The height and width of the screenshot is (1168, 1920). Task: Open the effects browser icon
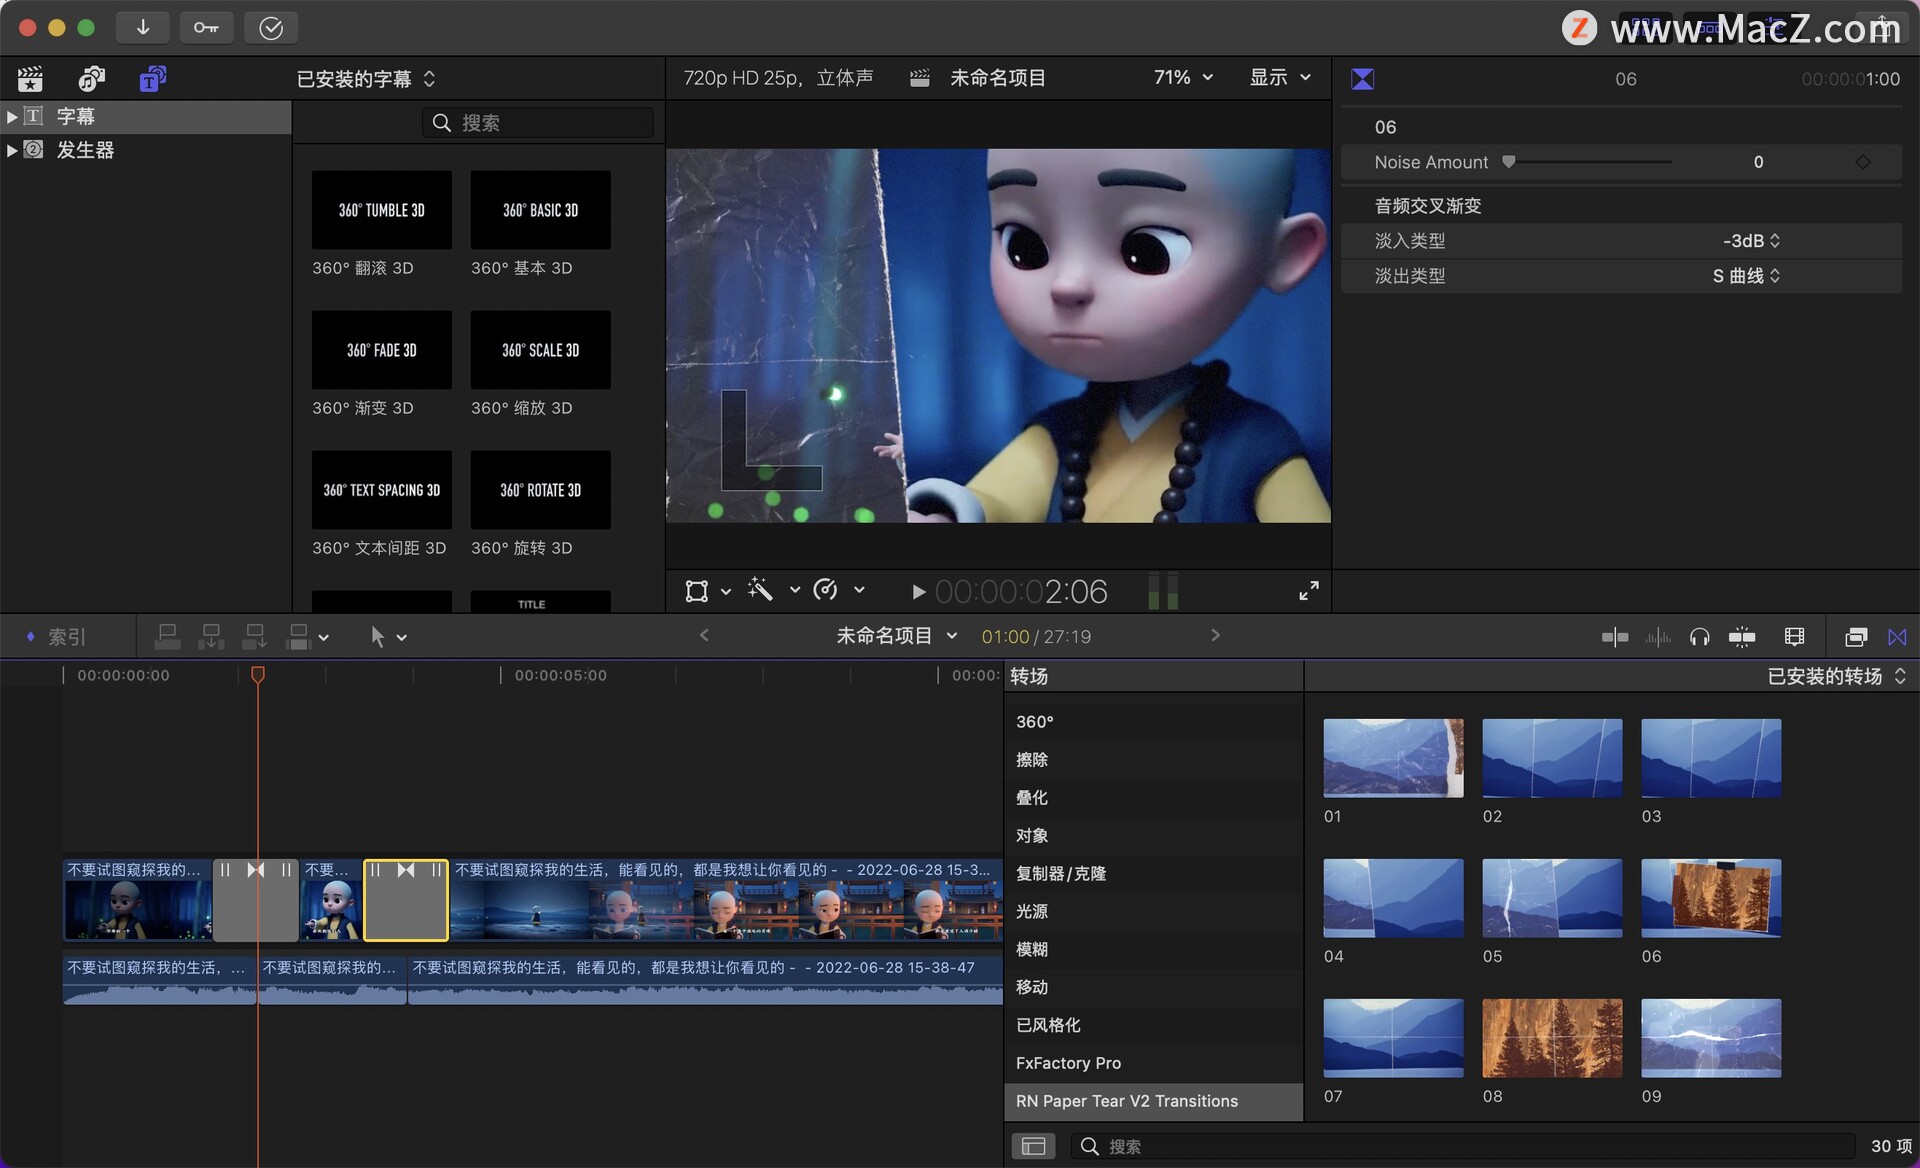coord(1856,637)
